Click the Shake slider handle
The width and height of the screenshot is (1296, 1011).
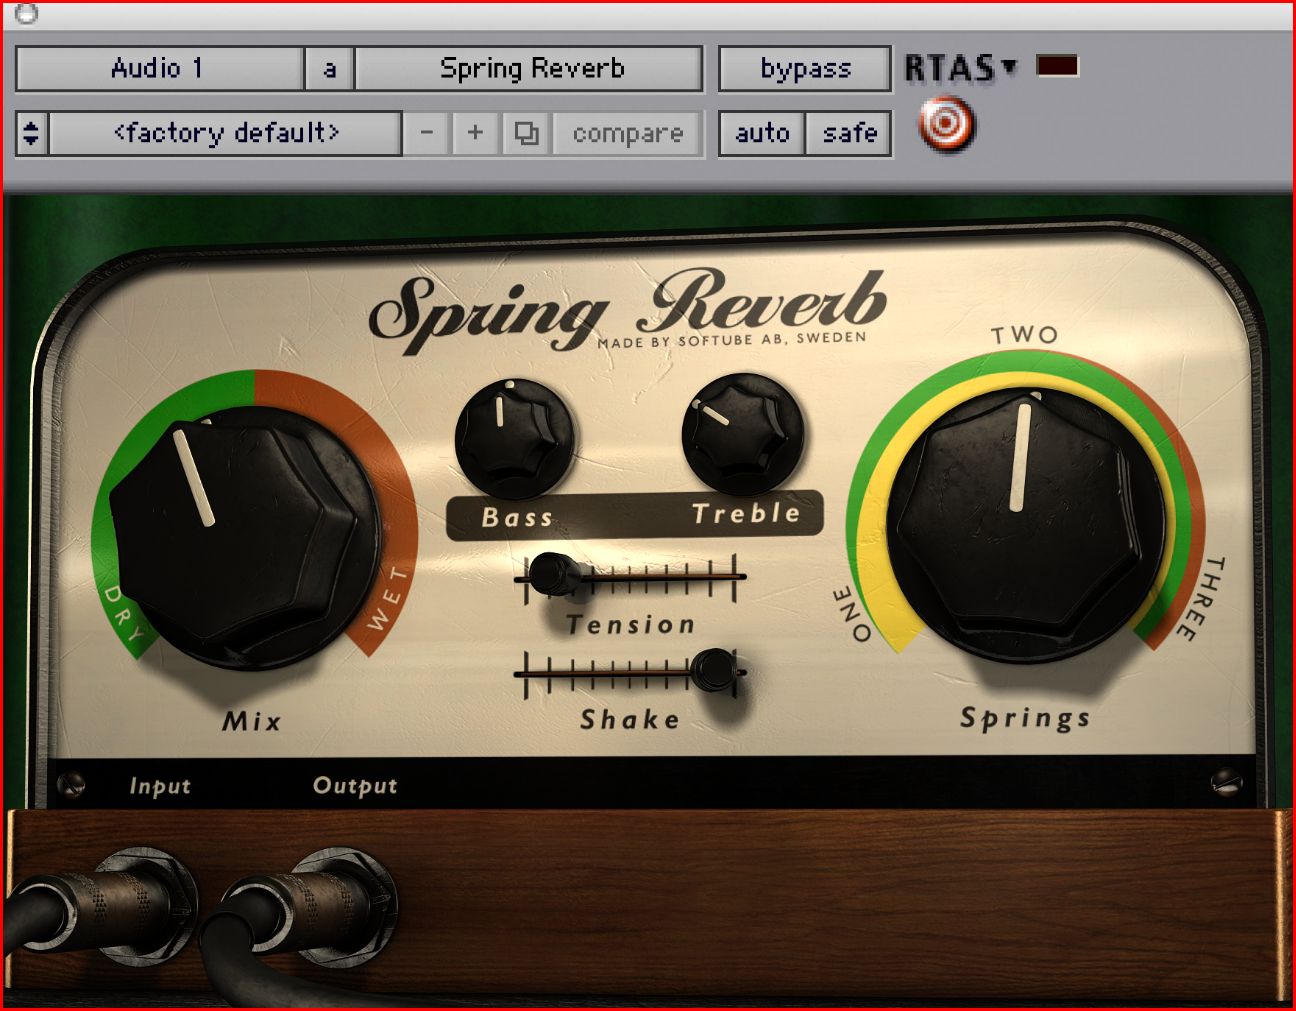click(x=714, y=669)
